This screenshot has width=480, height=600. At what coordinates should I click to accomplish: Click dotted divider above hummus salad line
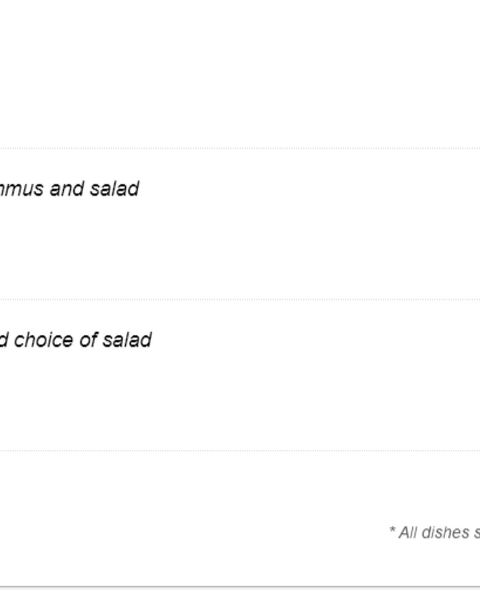[240, 148]
